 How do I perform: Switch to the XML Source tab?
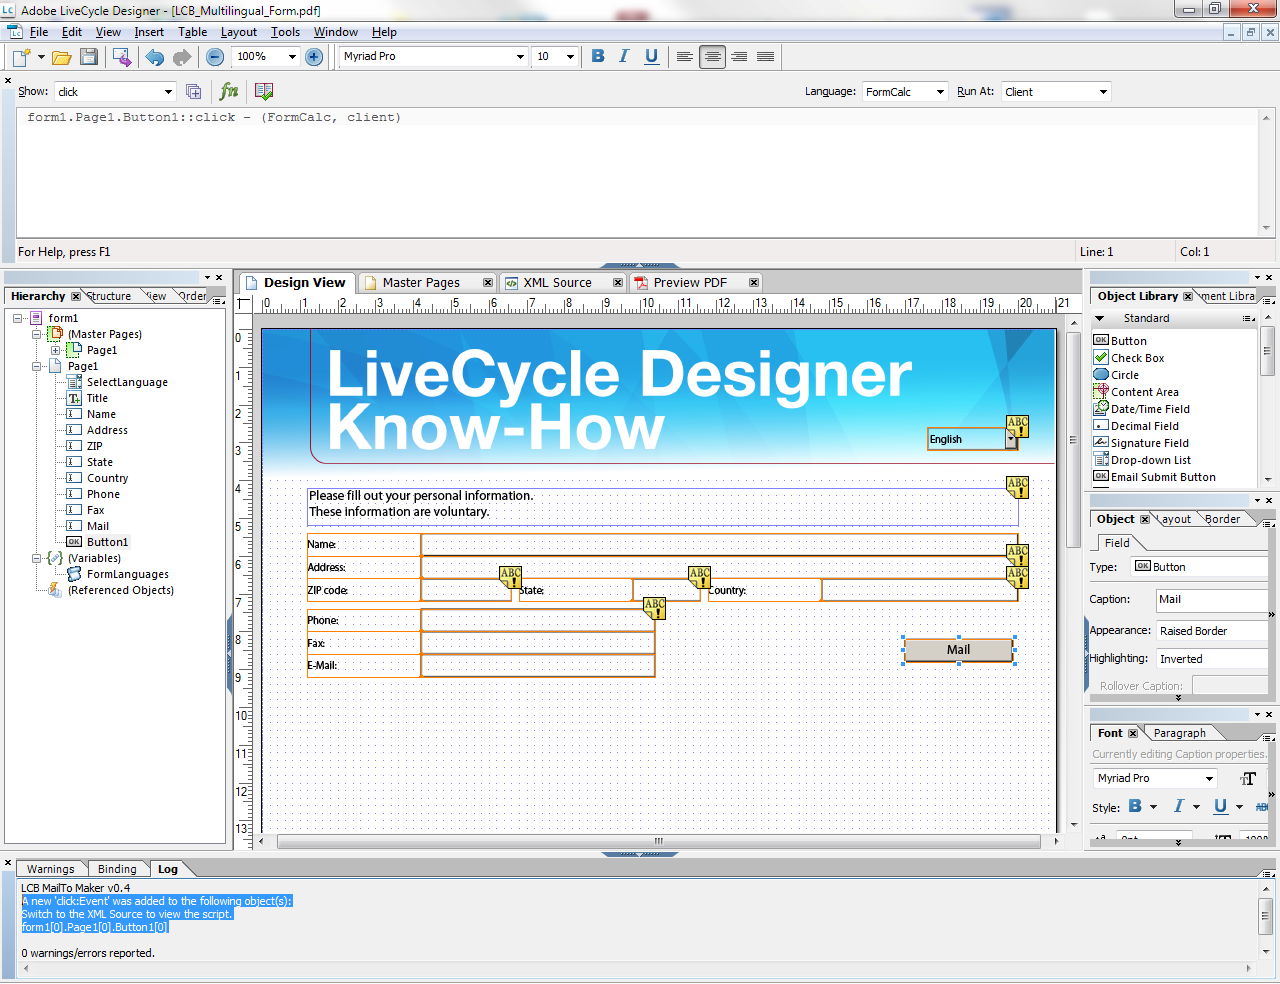click(x=558, y=283)
